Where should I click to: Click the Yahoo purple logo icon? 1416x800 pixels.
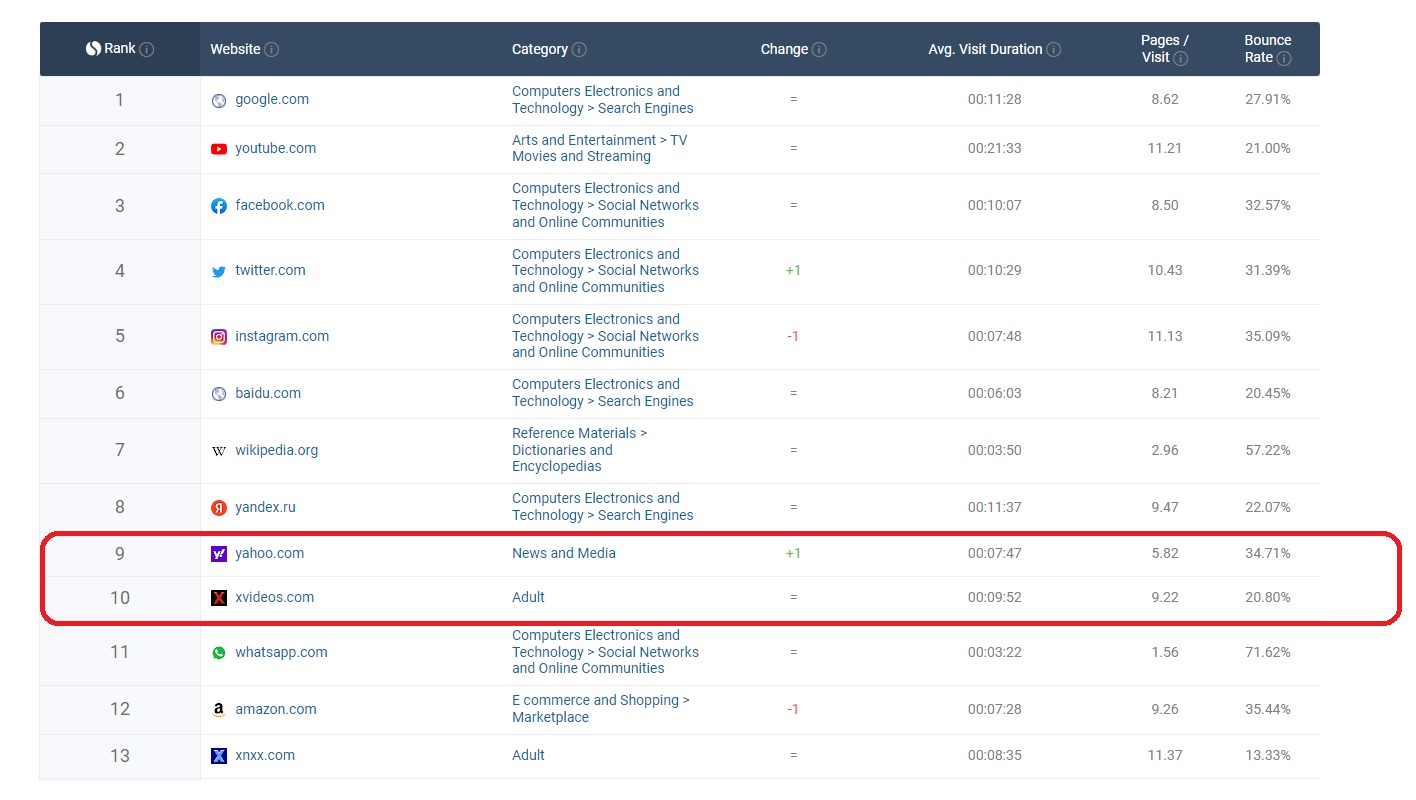[219, 554]
